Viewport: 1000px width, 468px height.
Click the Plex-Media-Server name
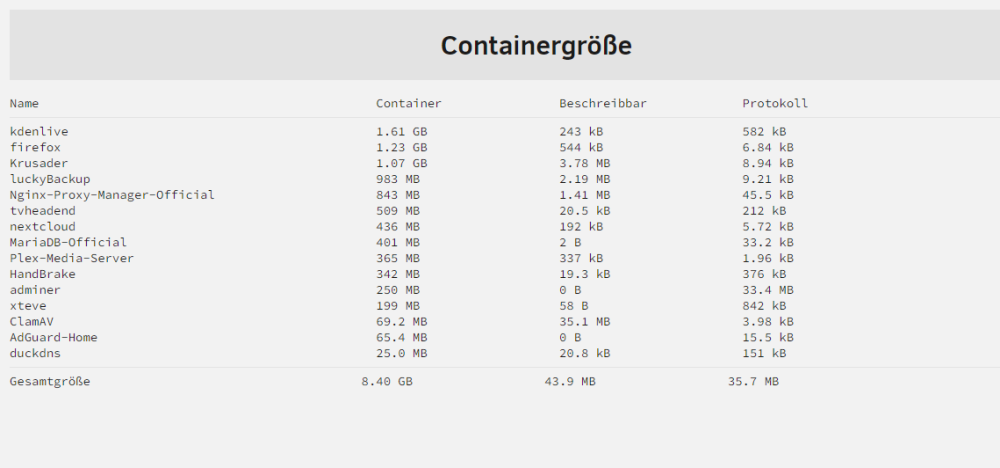72,258
